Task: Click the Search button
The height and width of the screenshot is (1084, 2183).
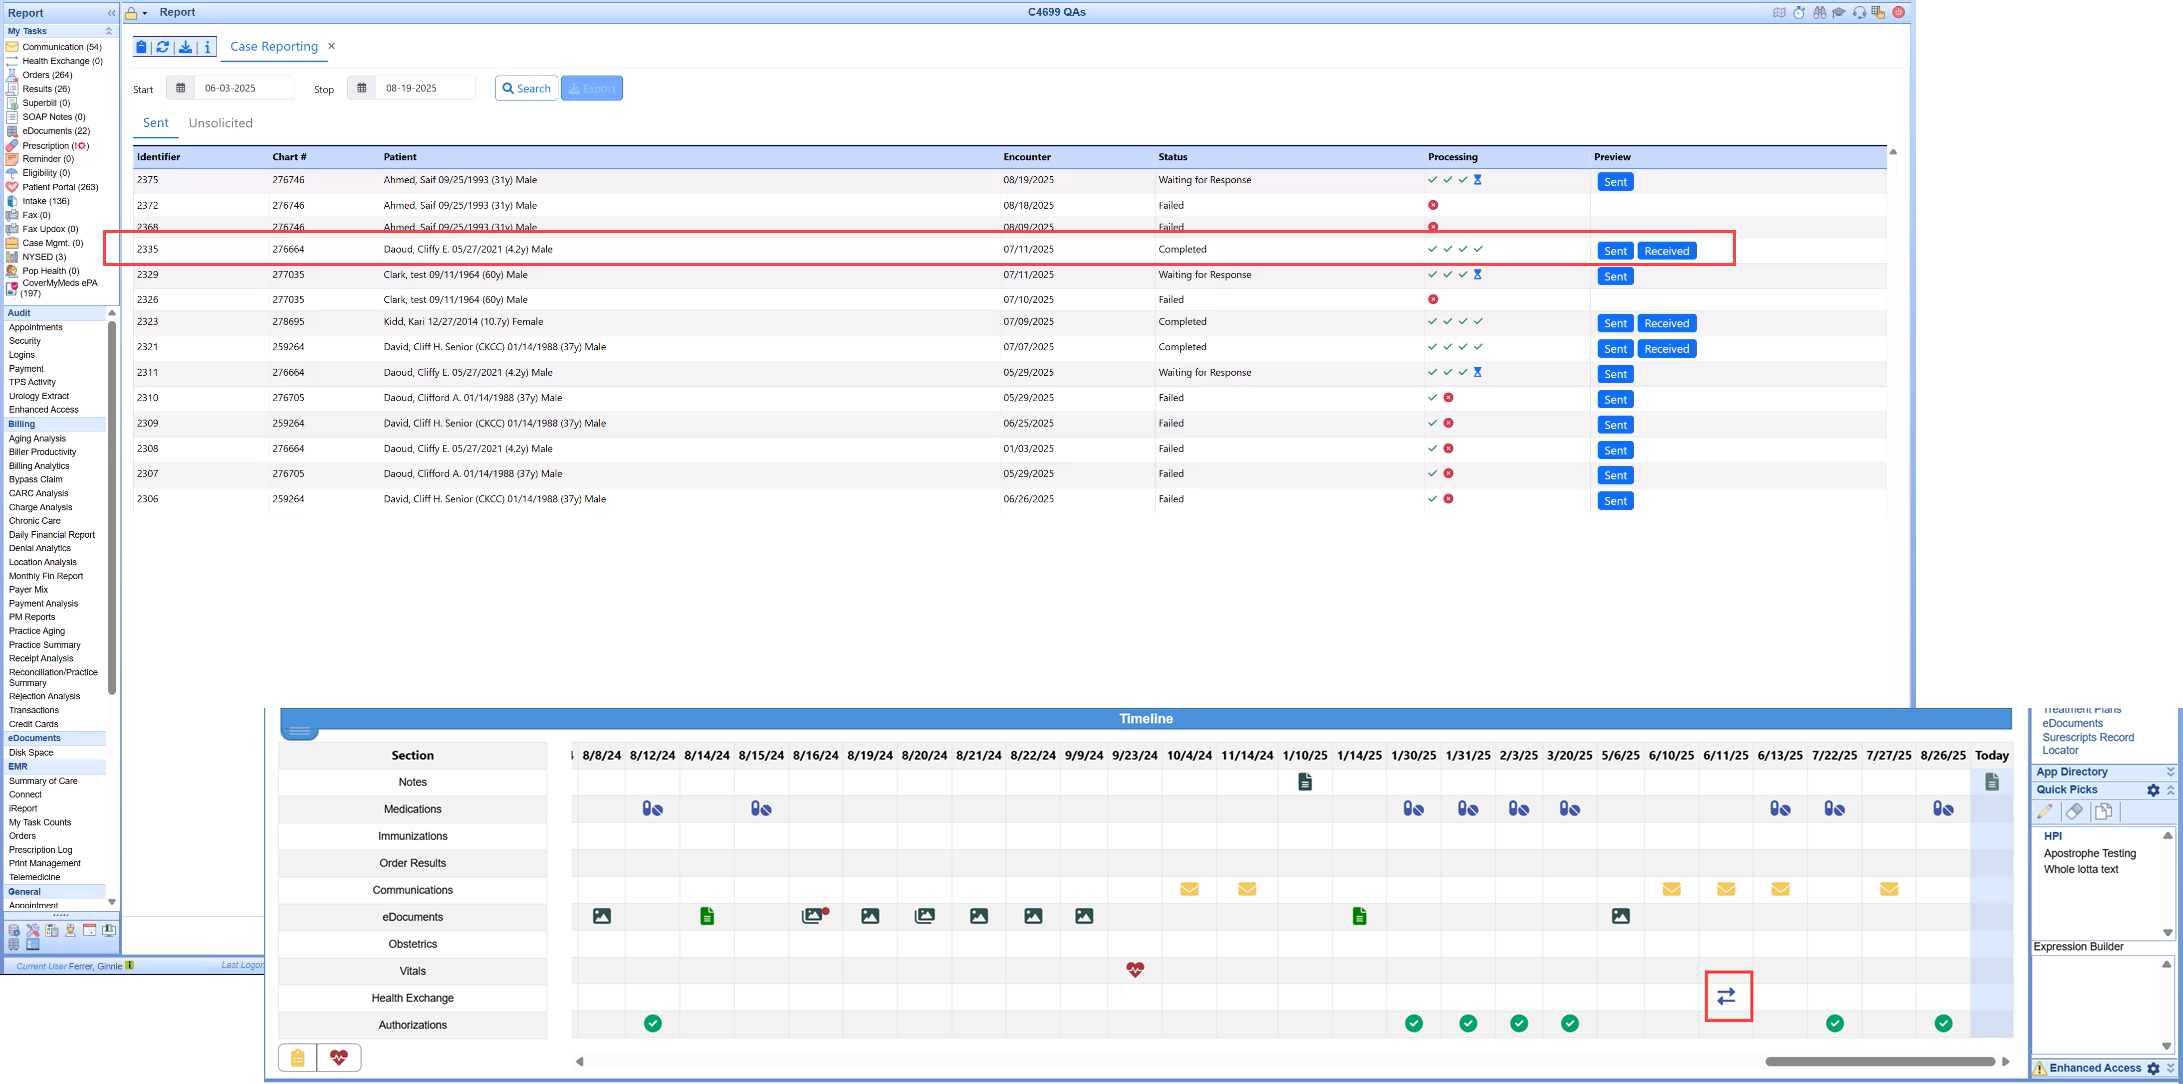Action: [526, 88]
